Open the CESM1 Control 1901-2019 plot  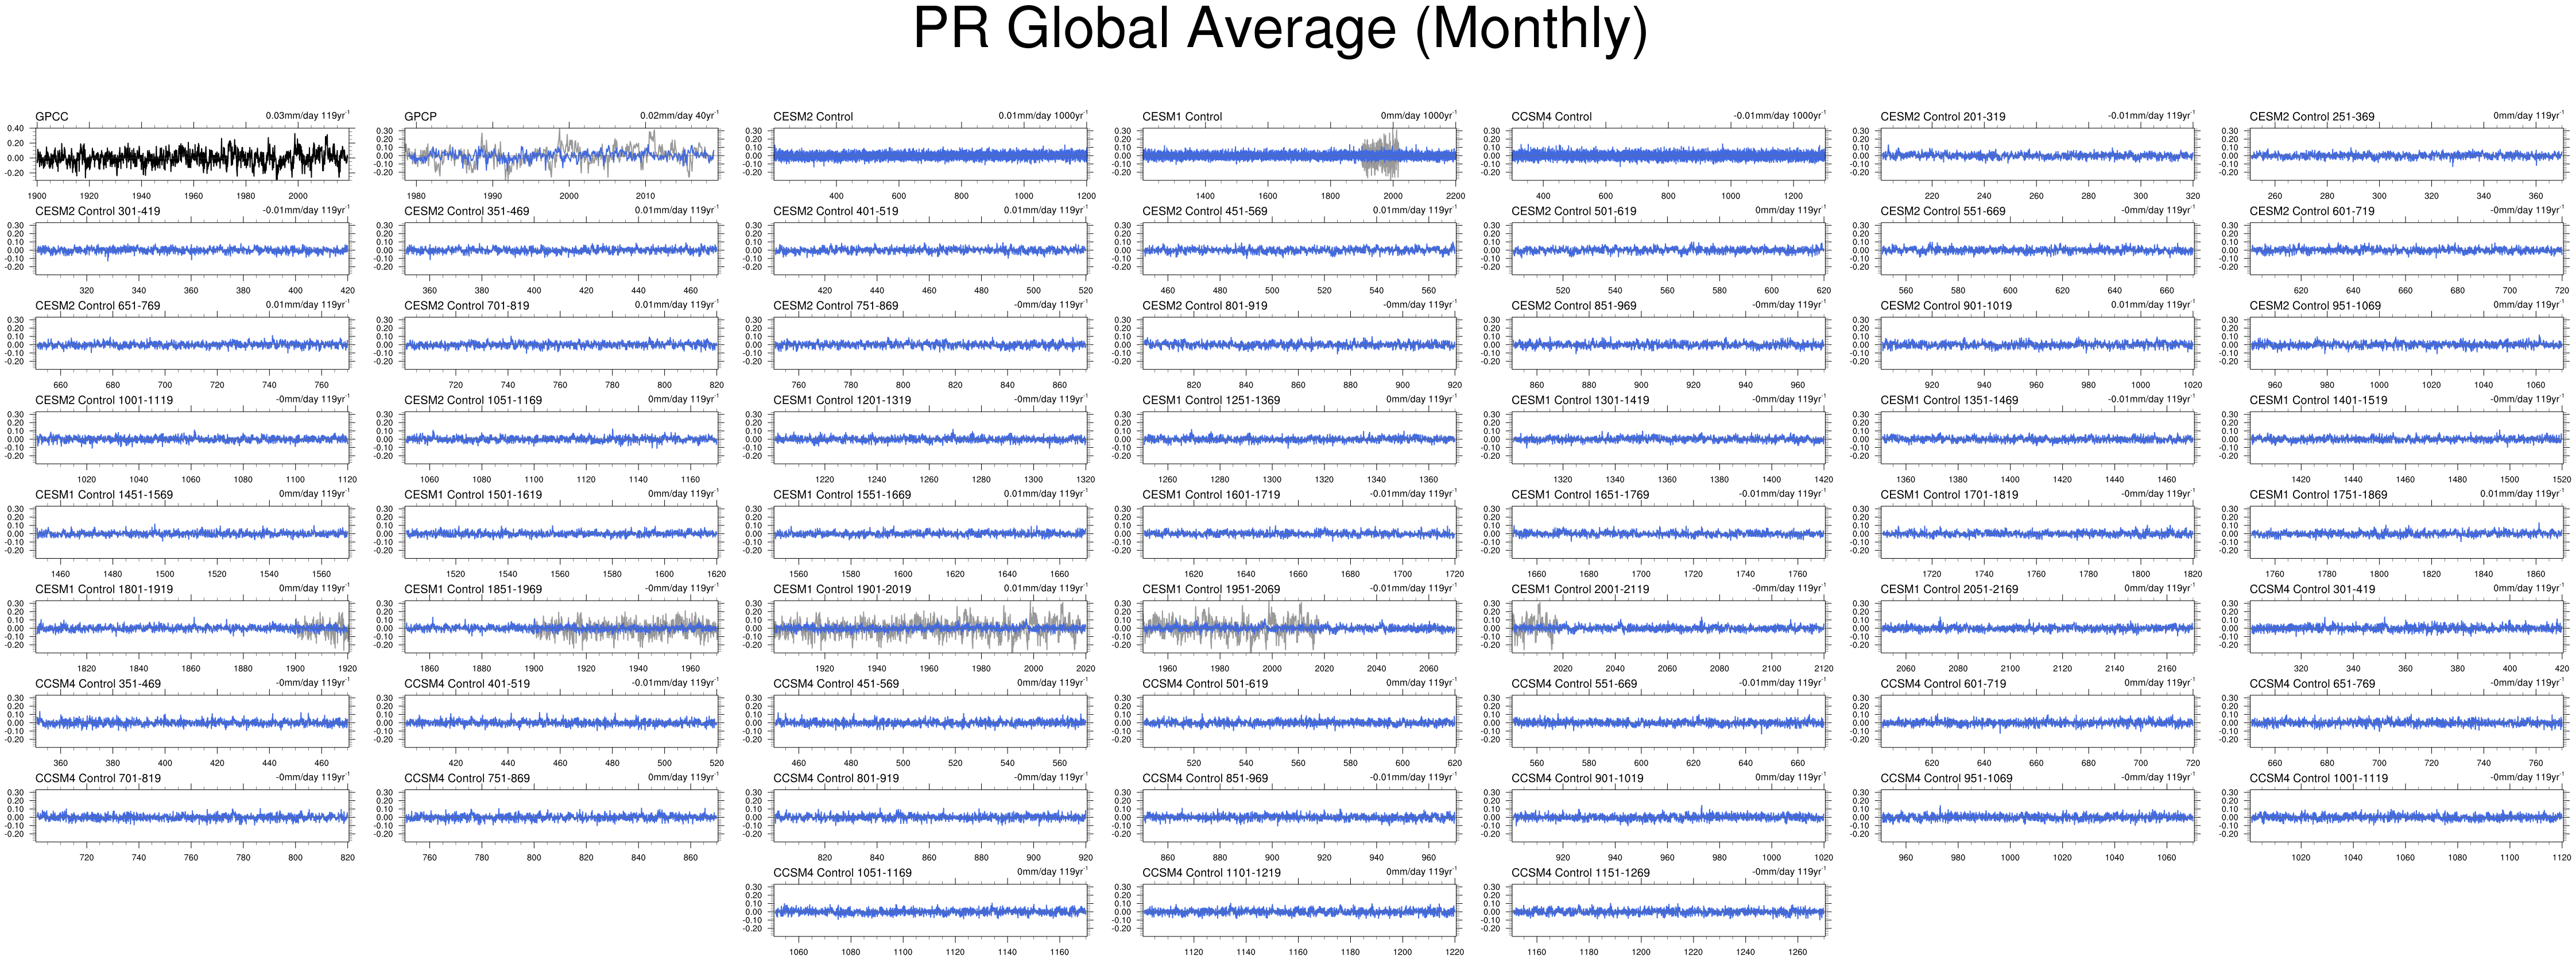click(930, 625)
